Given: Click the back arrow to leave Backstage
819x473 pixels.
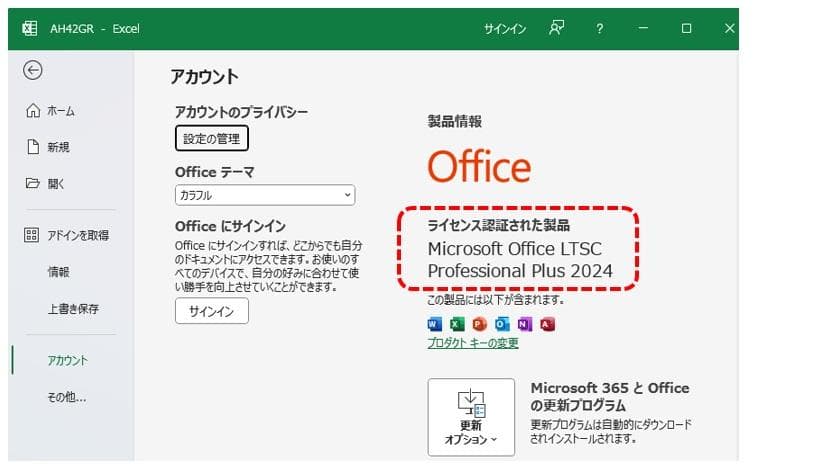Looking at the screenshot, I should point(32,70).
